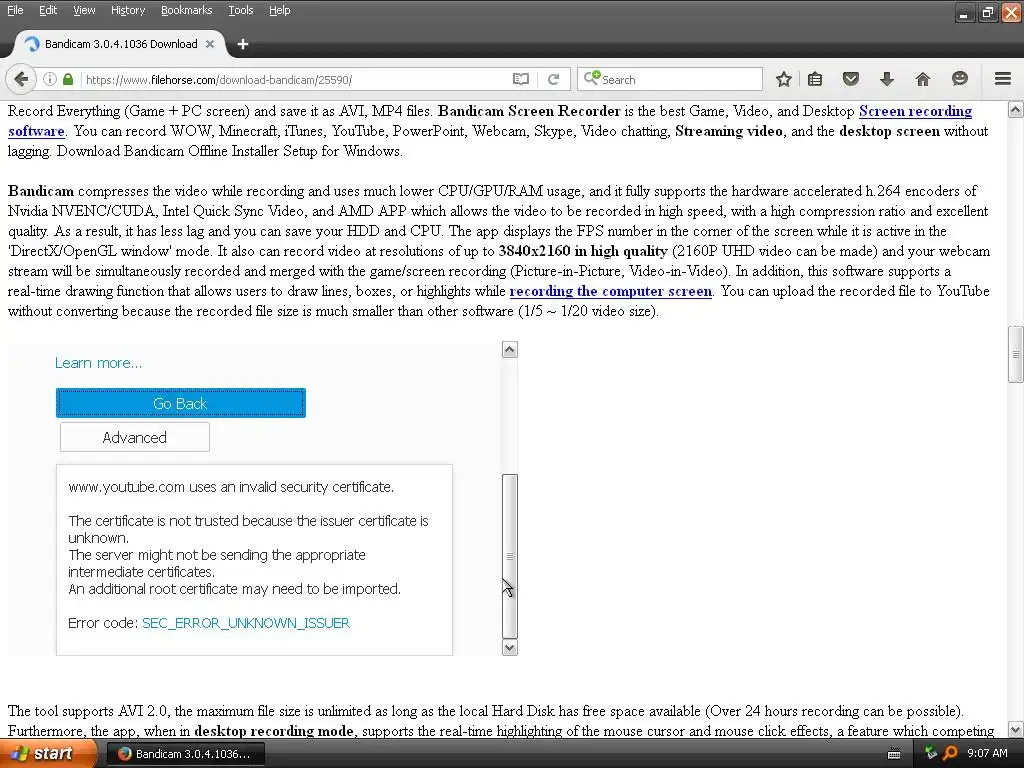Screen dimensions: 1024x768
Task: Bookmark this page with the star
Action: click(784, 80)
